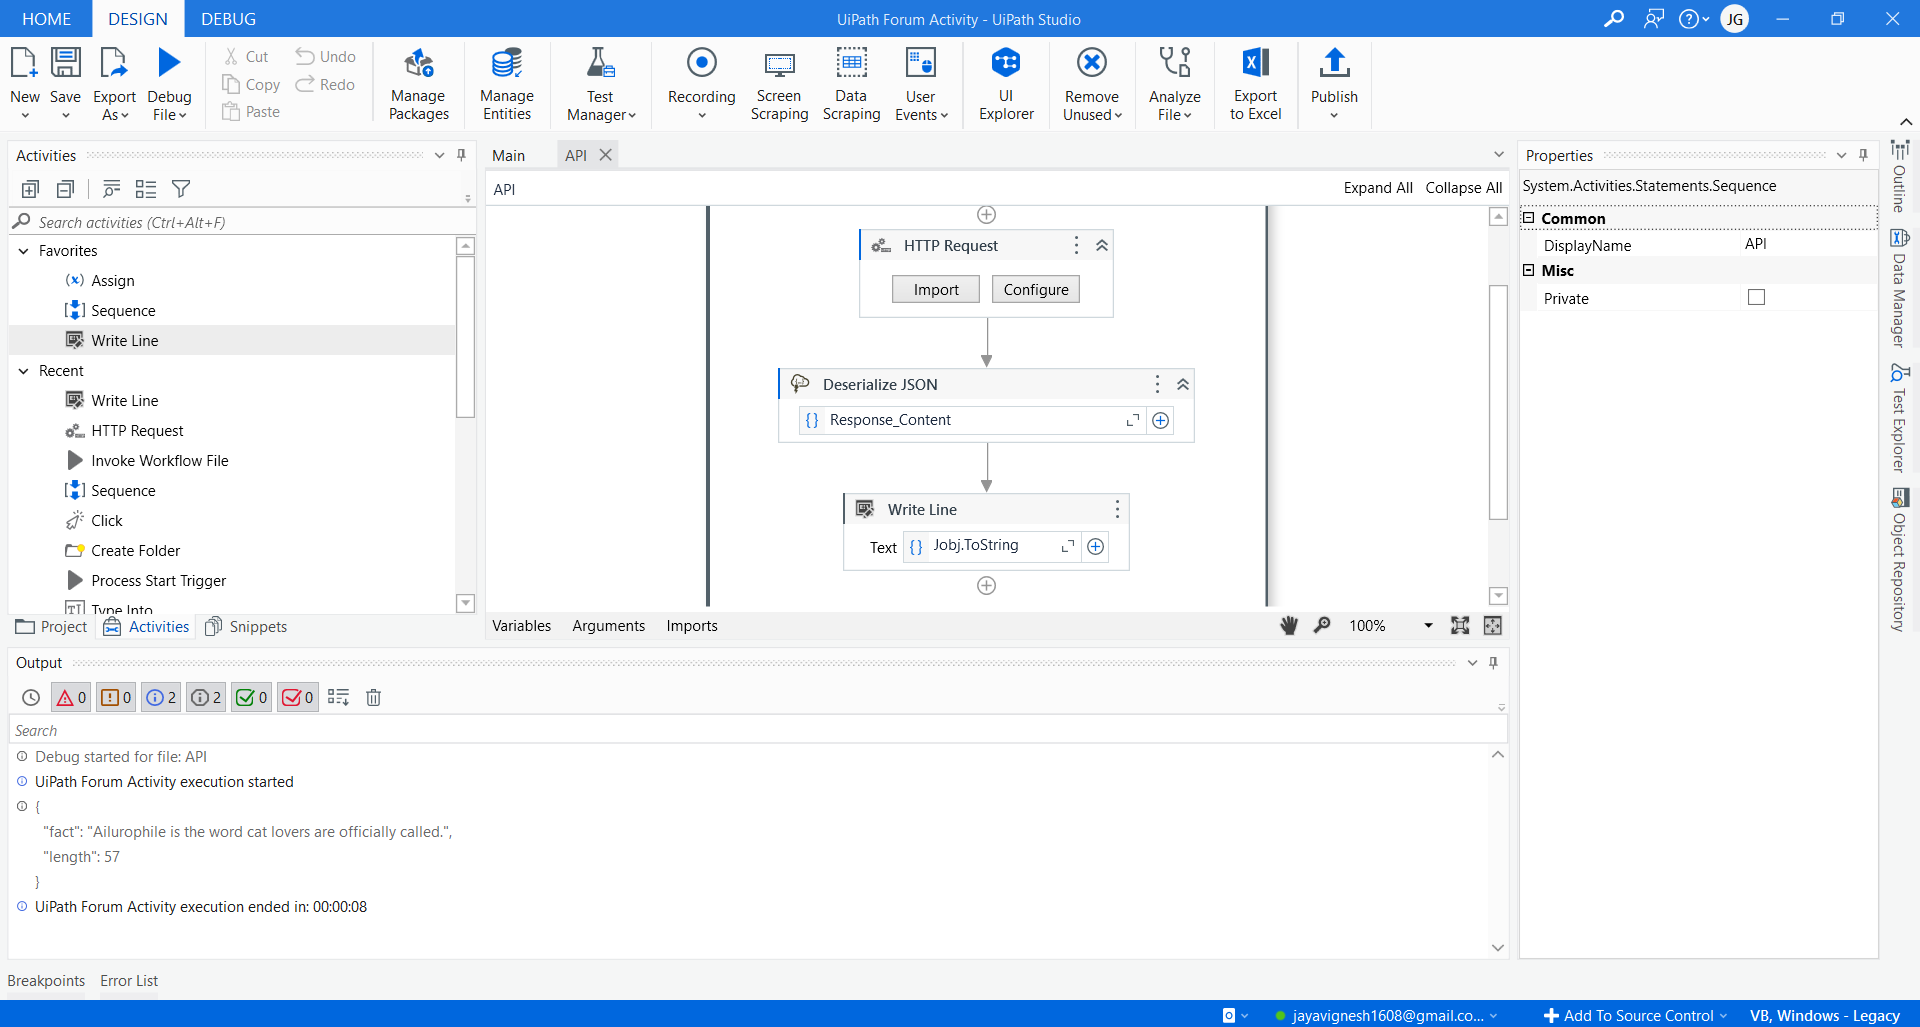1920x1027 pixels.
Task: Switch to the HOME tab
Action: 47,19
